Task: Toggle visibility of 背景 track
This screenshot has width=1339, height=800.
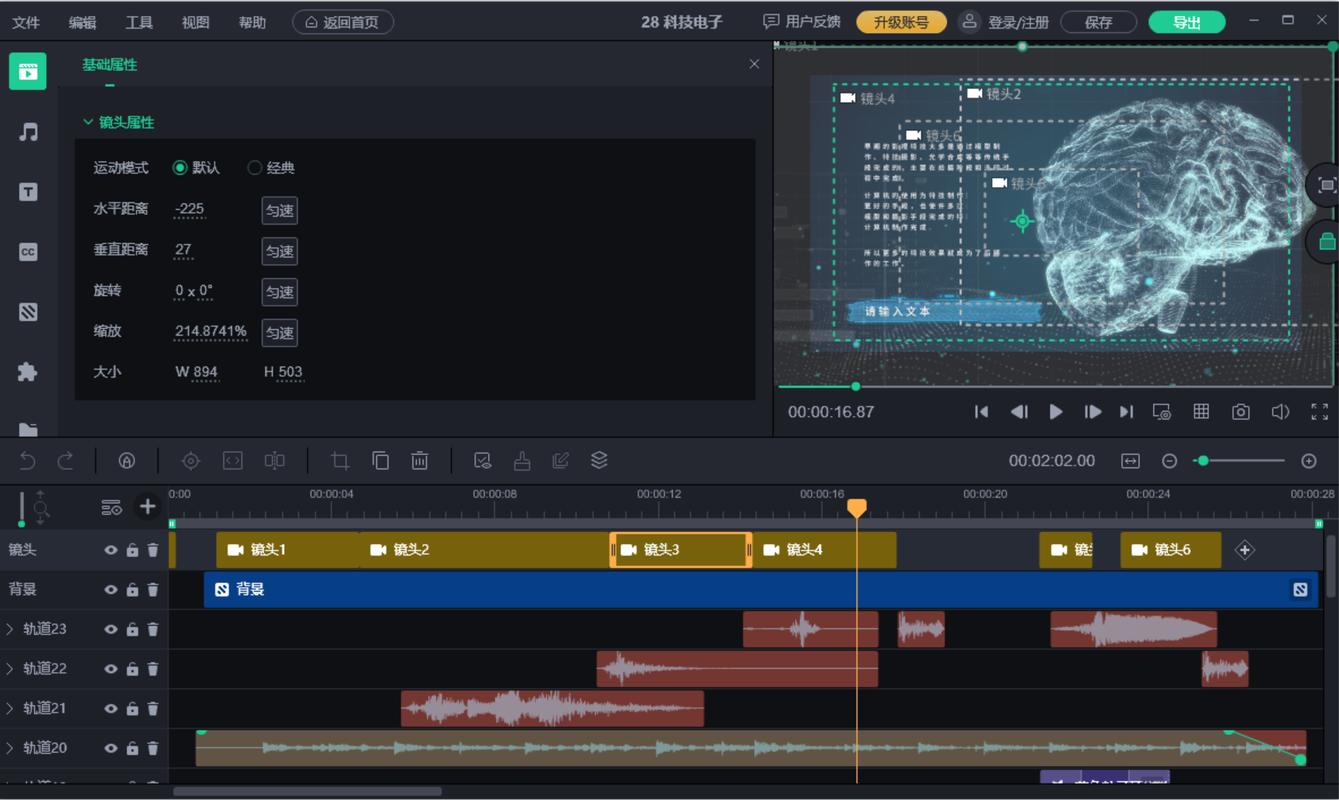Action: 111,590
